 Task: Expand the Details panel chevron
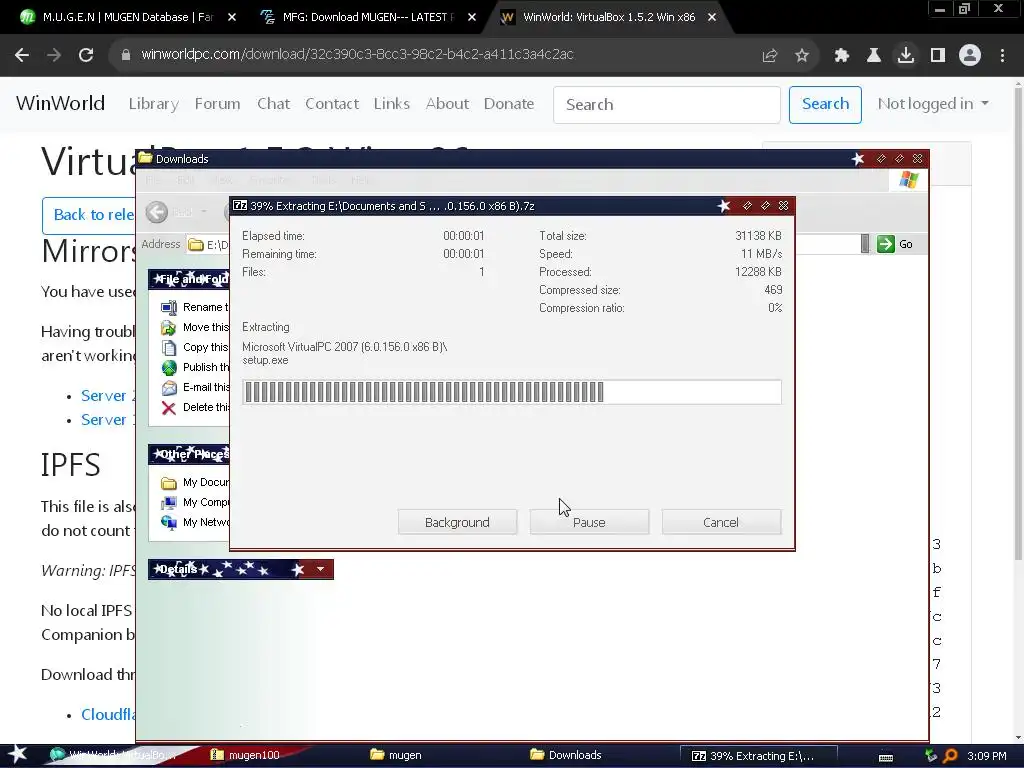[320, 569]
